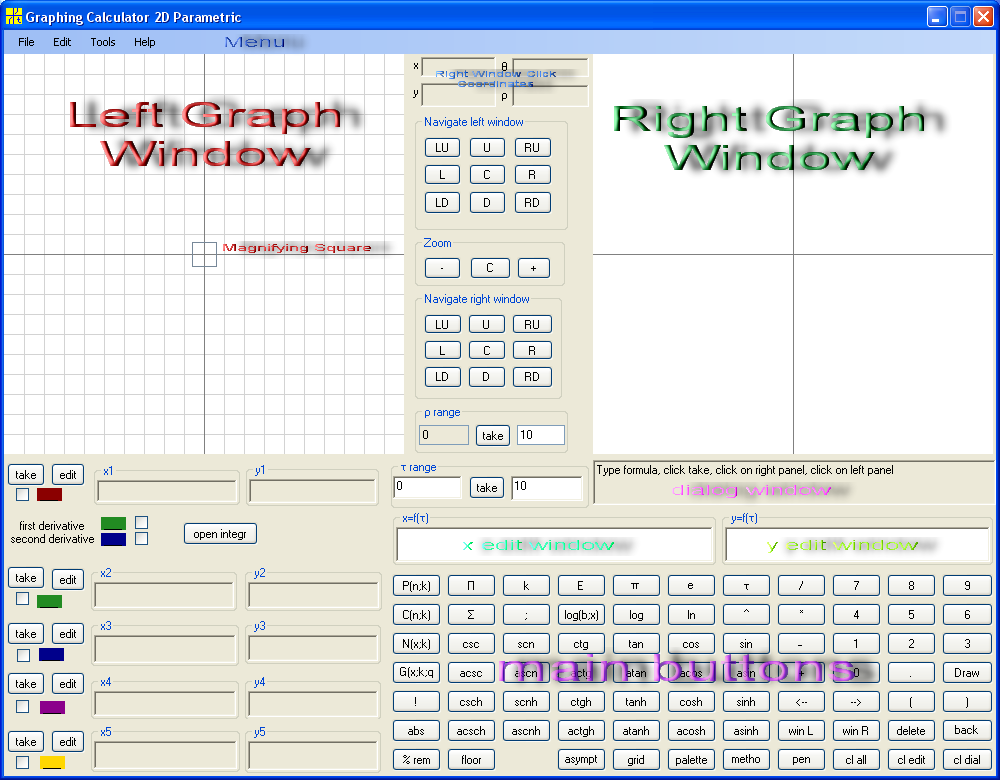Click the floor button
This screenshot has width=1000, height=780.
pos(471,760)
